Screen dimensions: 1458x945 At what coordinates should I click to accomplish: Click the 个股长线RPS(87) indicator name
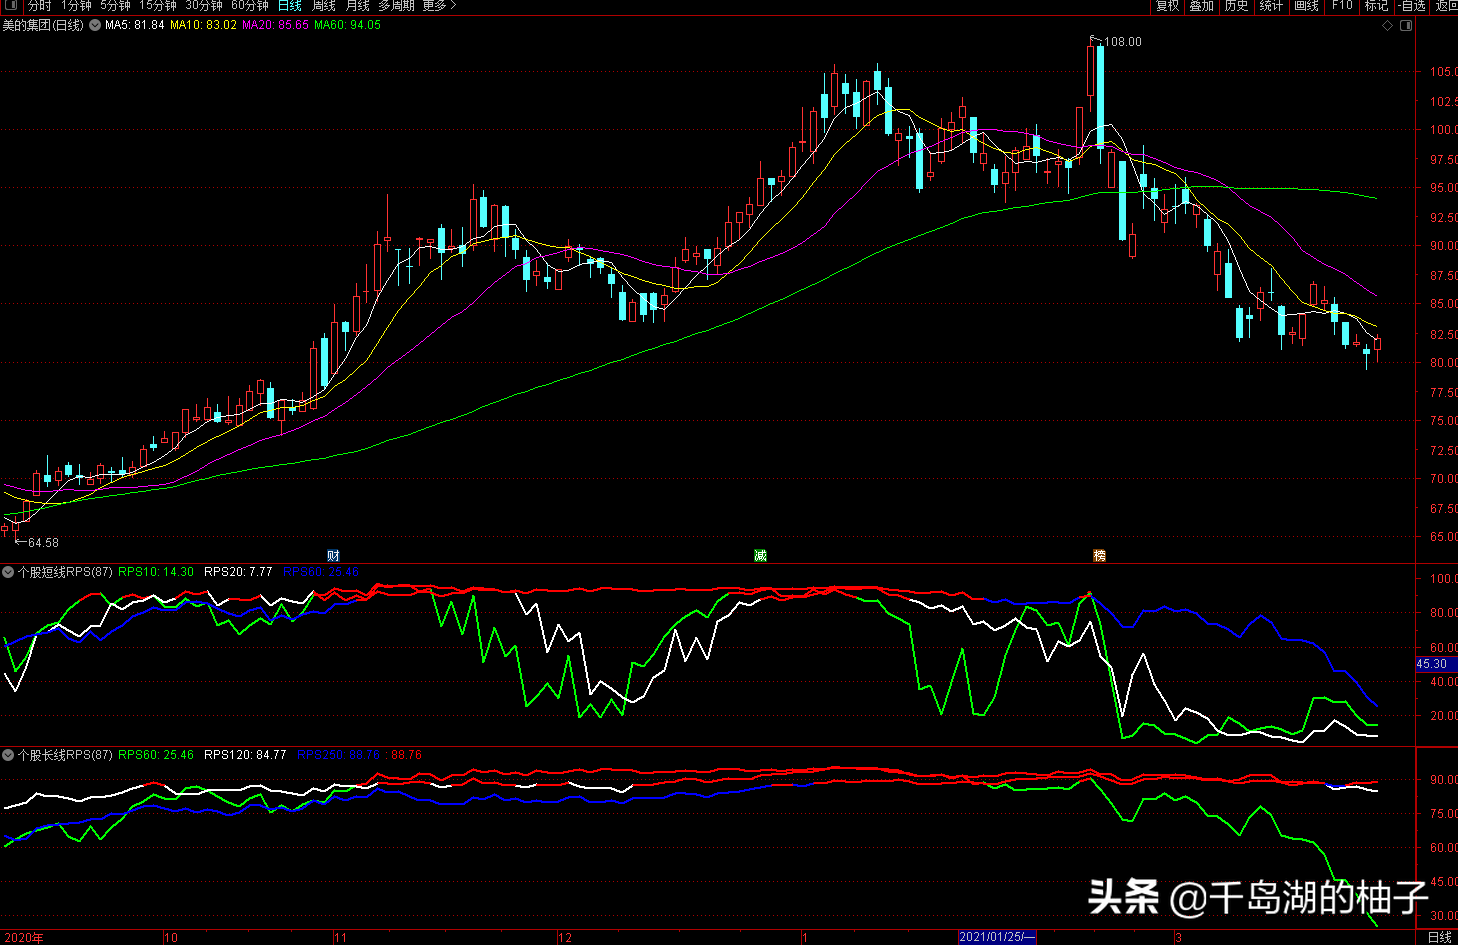click(65, 755)
